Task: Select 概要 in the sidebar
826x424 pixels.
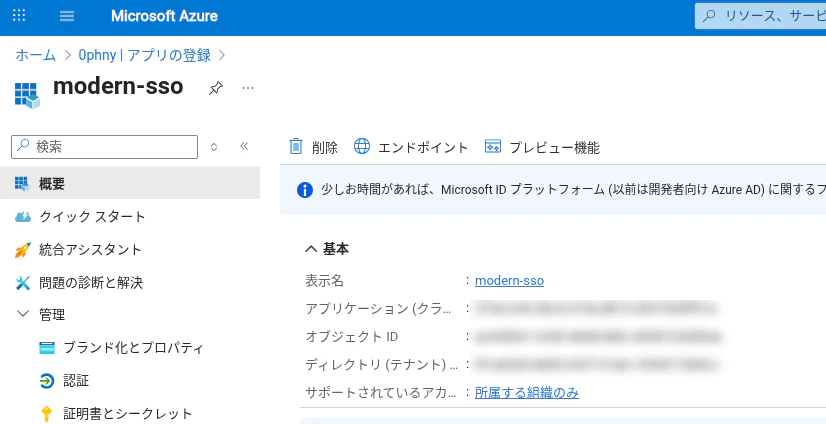Action: tap(130, 183)
